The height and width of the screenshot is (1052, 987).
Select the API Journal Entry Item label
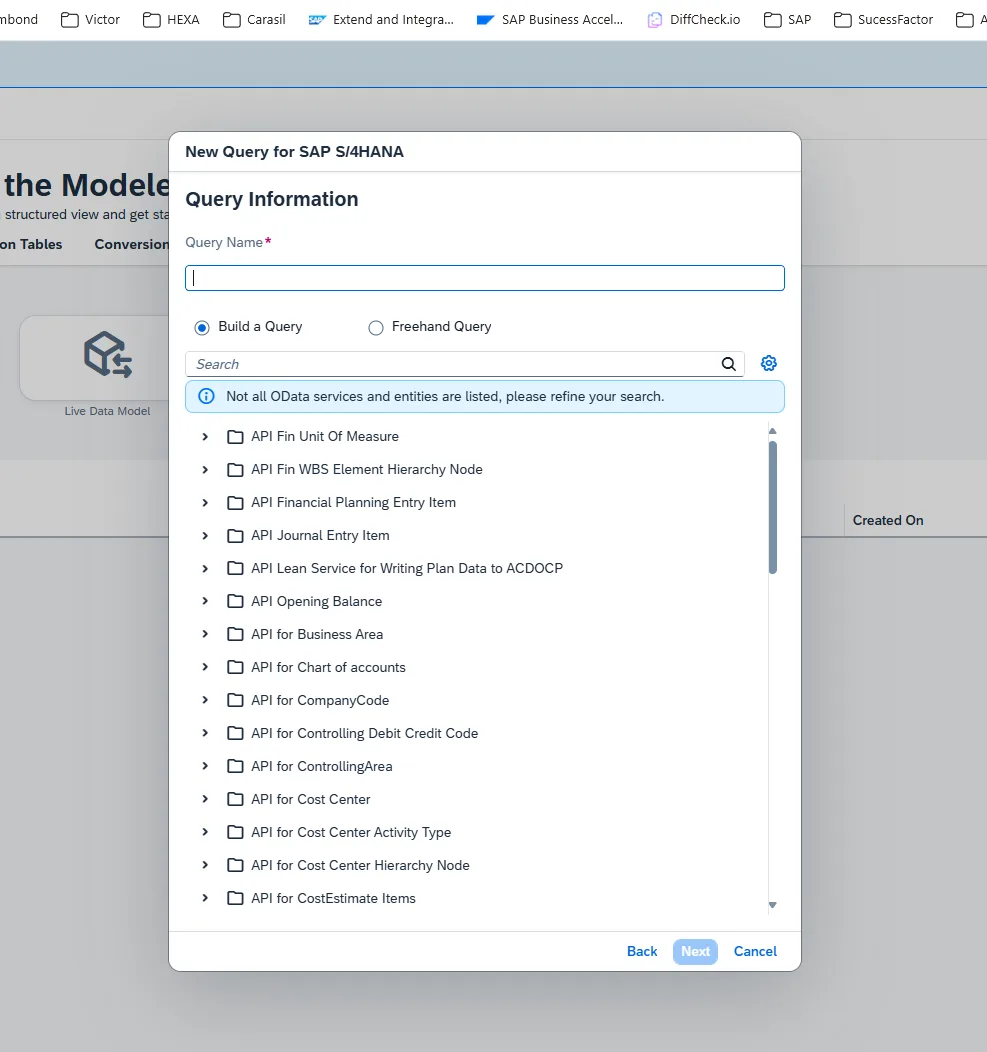pyautogui.click(x=320, y=535)
